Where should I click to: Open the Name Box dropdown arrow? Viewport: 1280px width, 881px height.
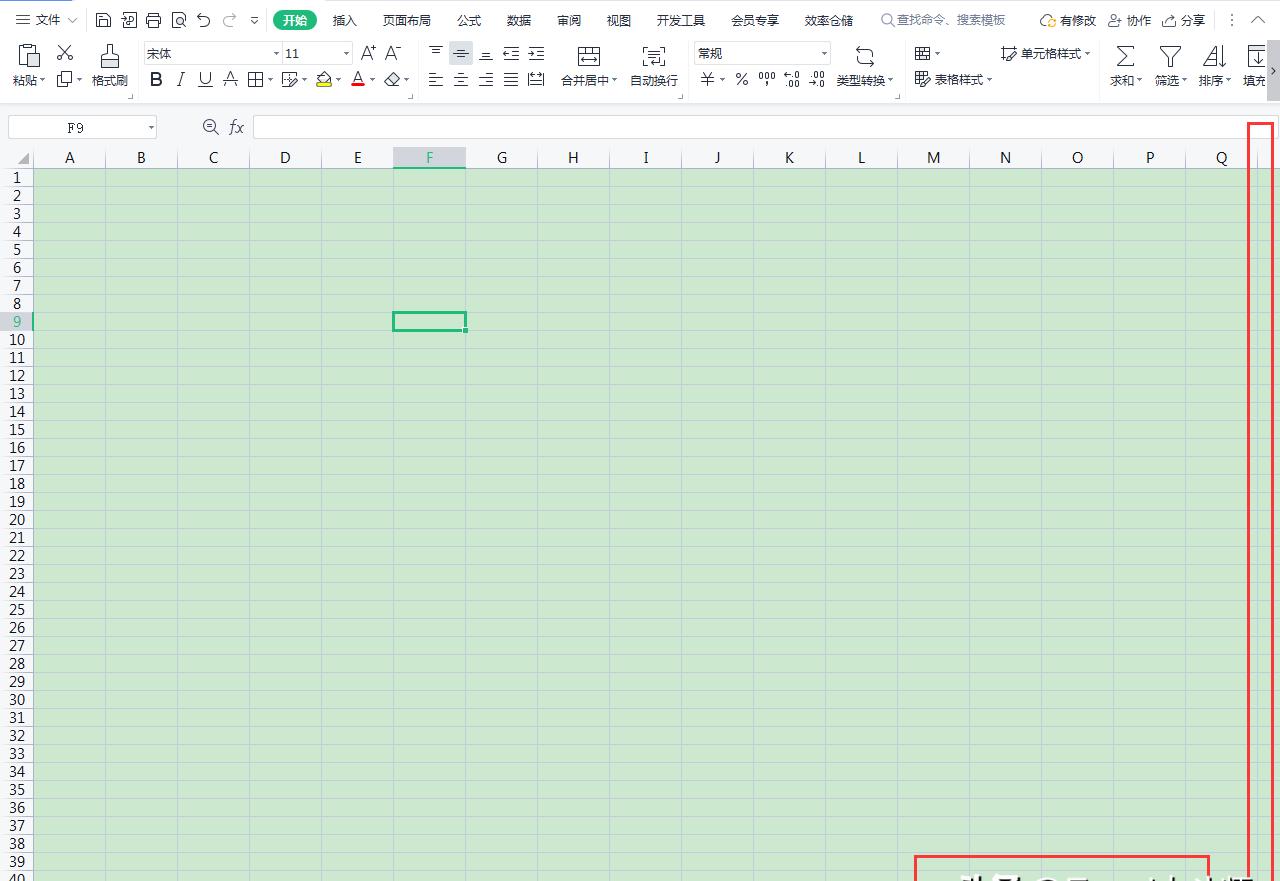coord(151,127)
